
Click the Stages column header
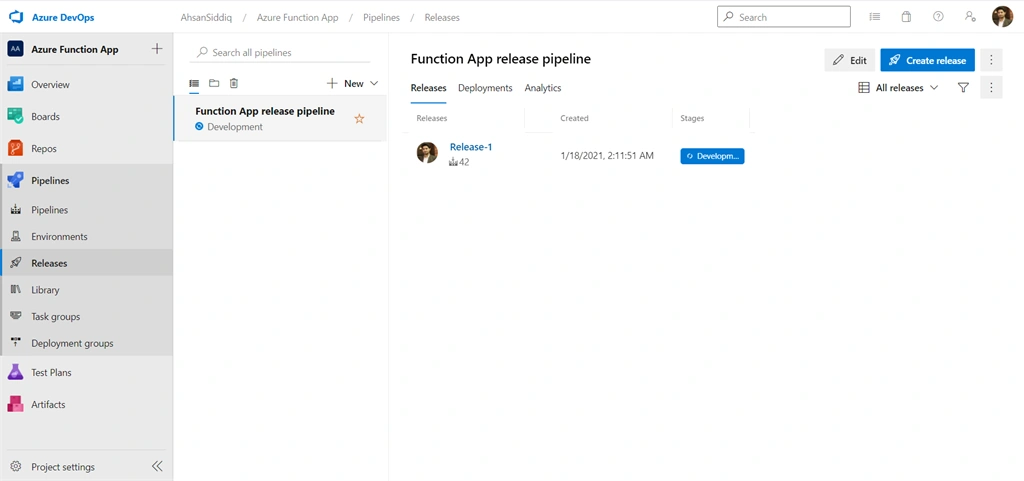pos(692,118)
